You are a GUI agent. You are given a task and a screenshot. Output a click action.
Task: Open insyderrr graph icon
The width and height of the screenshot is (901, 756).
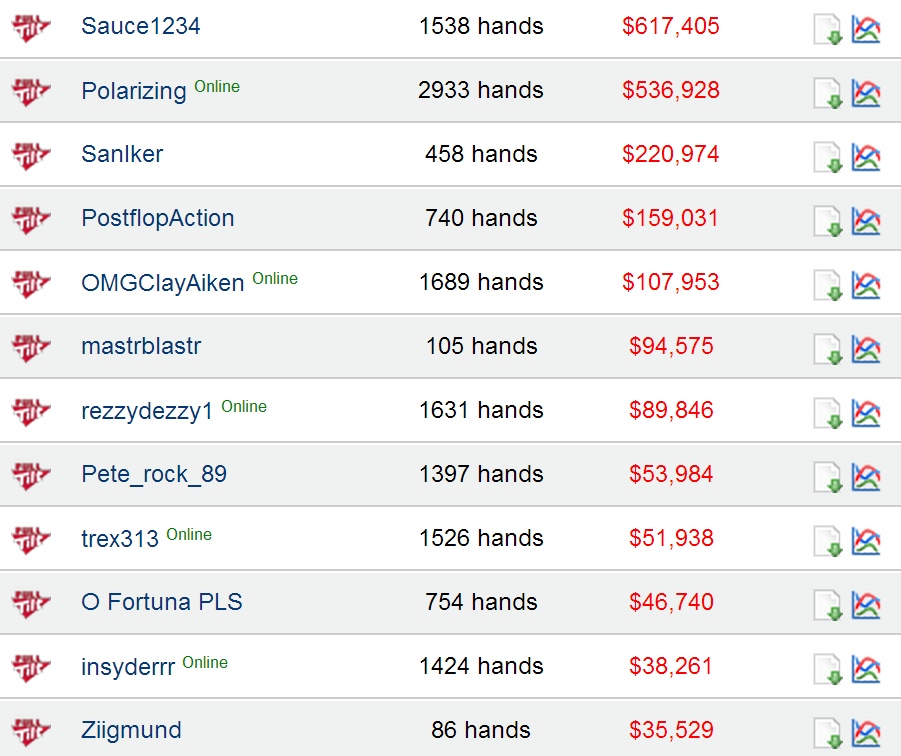pos(865,670)
